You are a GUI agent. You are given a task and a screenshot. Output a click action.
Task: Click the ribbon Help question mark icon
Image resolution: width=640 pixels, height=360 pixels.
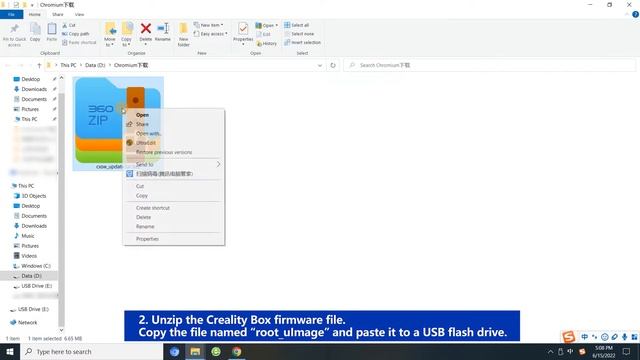tap(635, 14)
